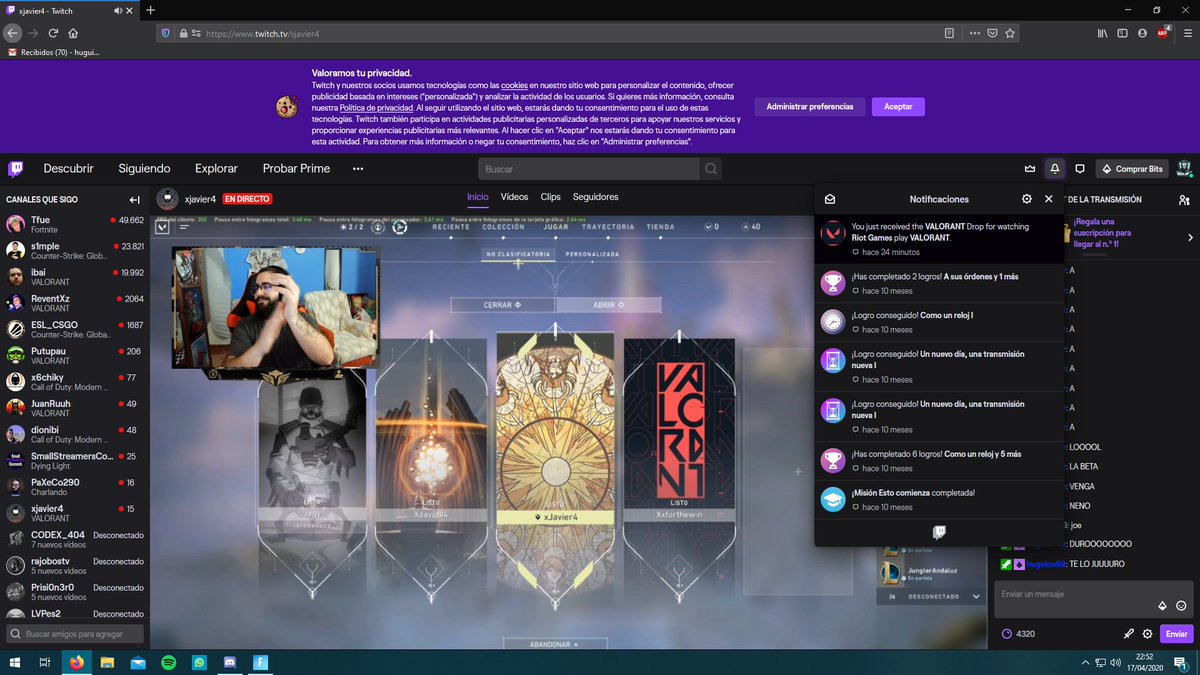The image size is (1200, 675).
Task: Open Adblock Plus extension icon
Action: tap(1163, 33)
